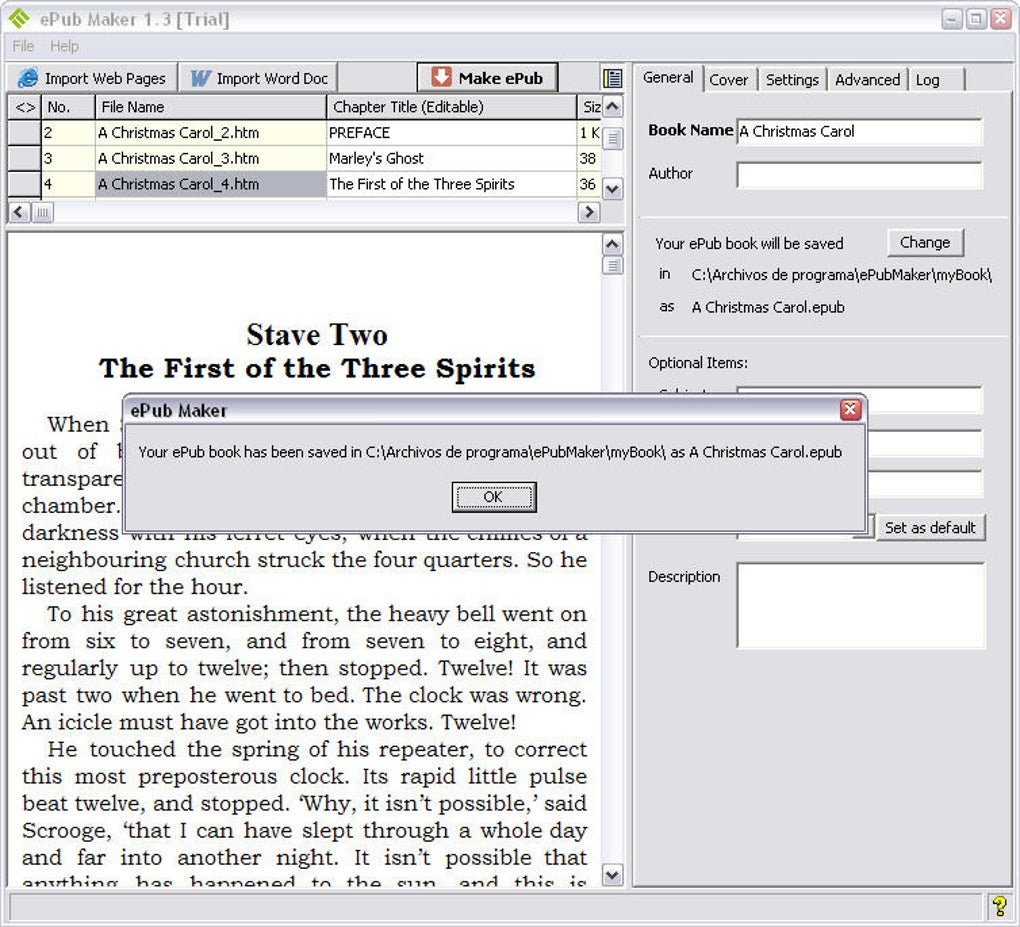Click the preview pane scroll up arrow
Screen dimensions: 1020x927
(x=612, y=244)
